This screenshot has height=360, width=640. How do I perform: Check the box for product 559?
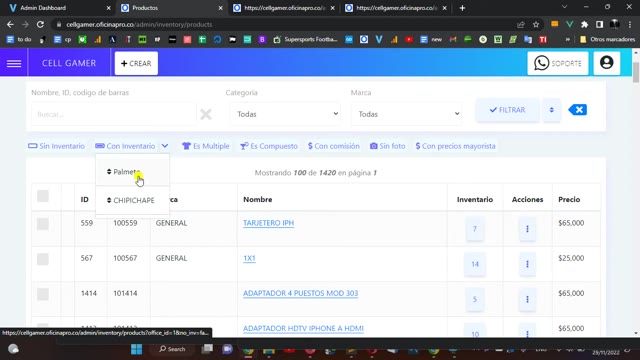click(43, 224)
